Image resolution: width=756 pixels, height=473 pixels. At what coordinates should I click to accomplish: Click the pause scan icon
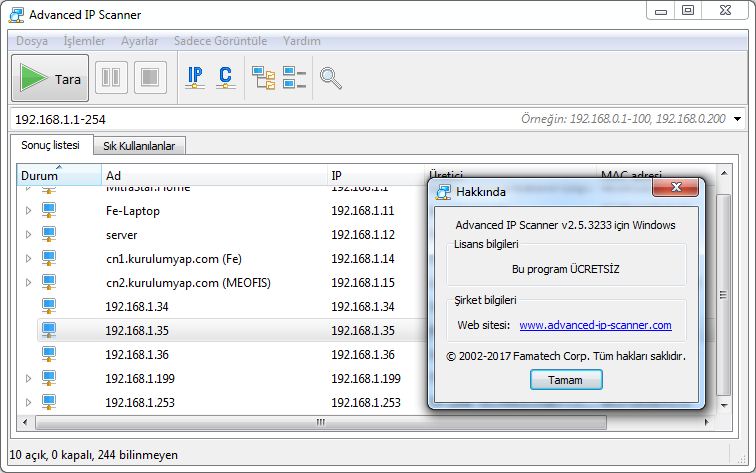(x=111, y=77)
